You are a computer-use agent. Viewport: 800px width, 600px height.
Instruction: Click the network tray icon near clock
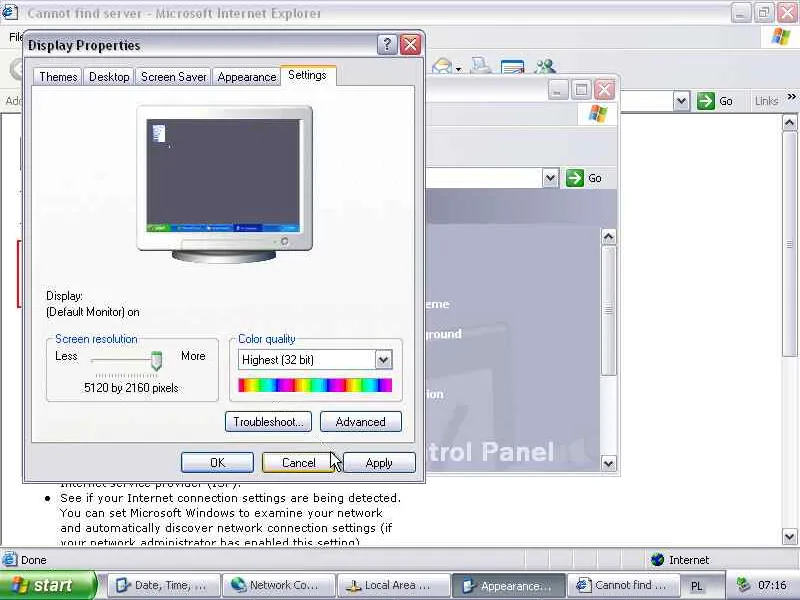coord(744,585)
